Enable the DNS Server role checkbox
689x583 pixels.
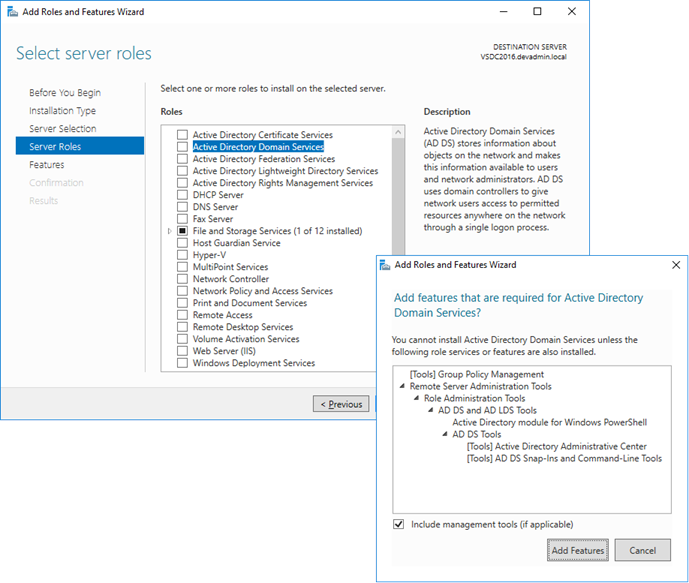(x=182, y=206)
